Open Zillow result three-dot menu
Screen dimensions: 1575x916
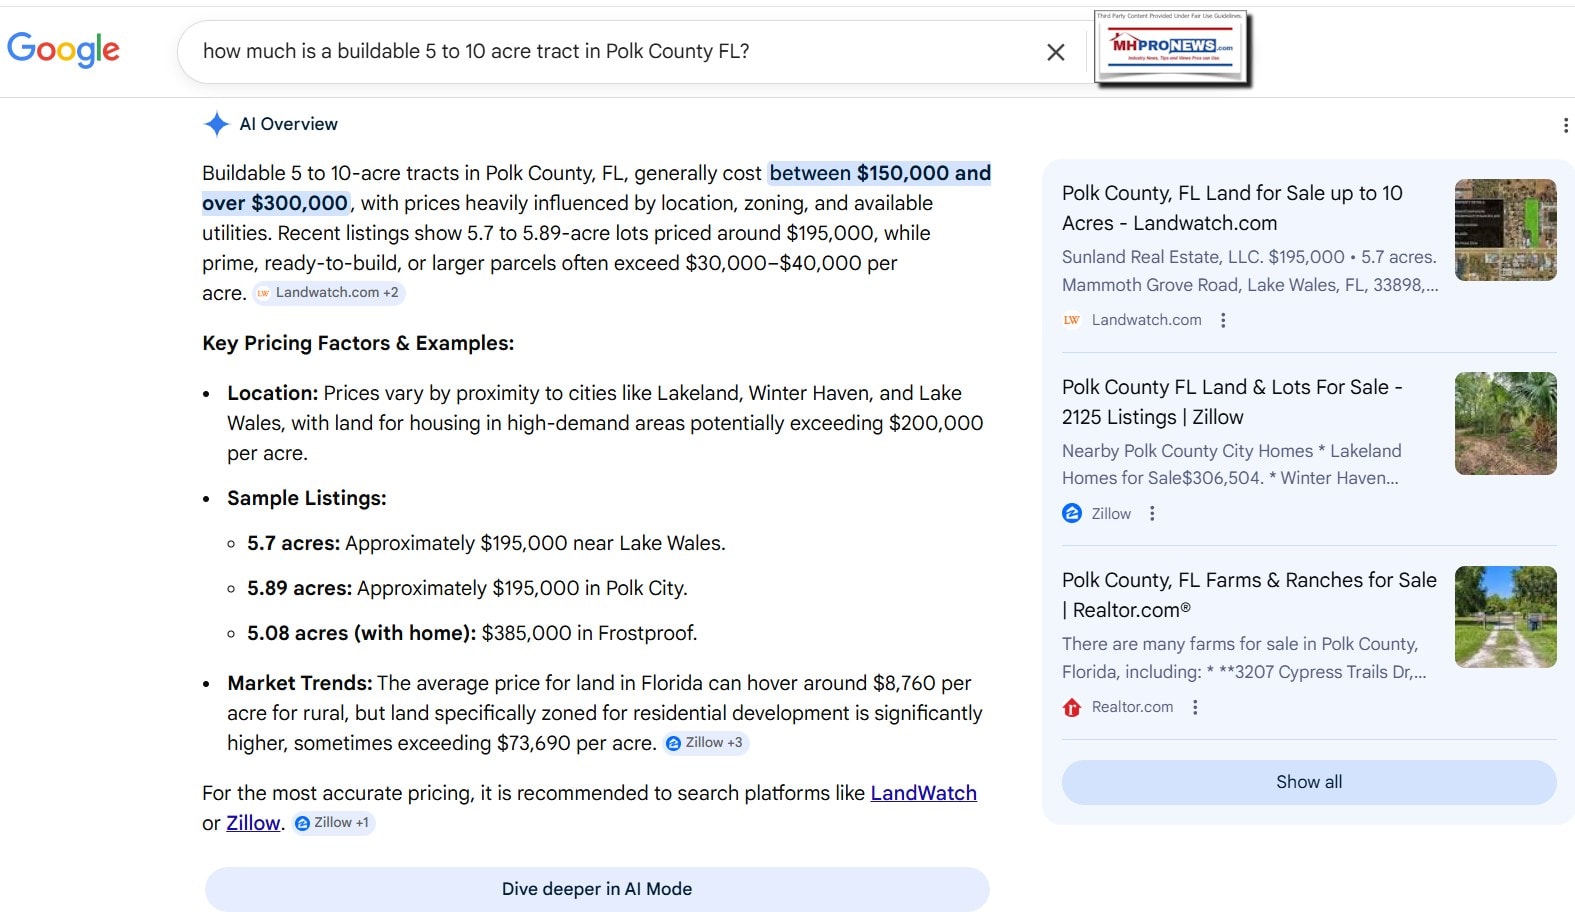[1152, 513]
